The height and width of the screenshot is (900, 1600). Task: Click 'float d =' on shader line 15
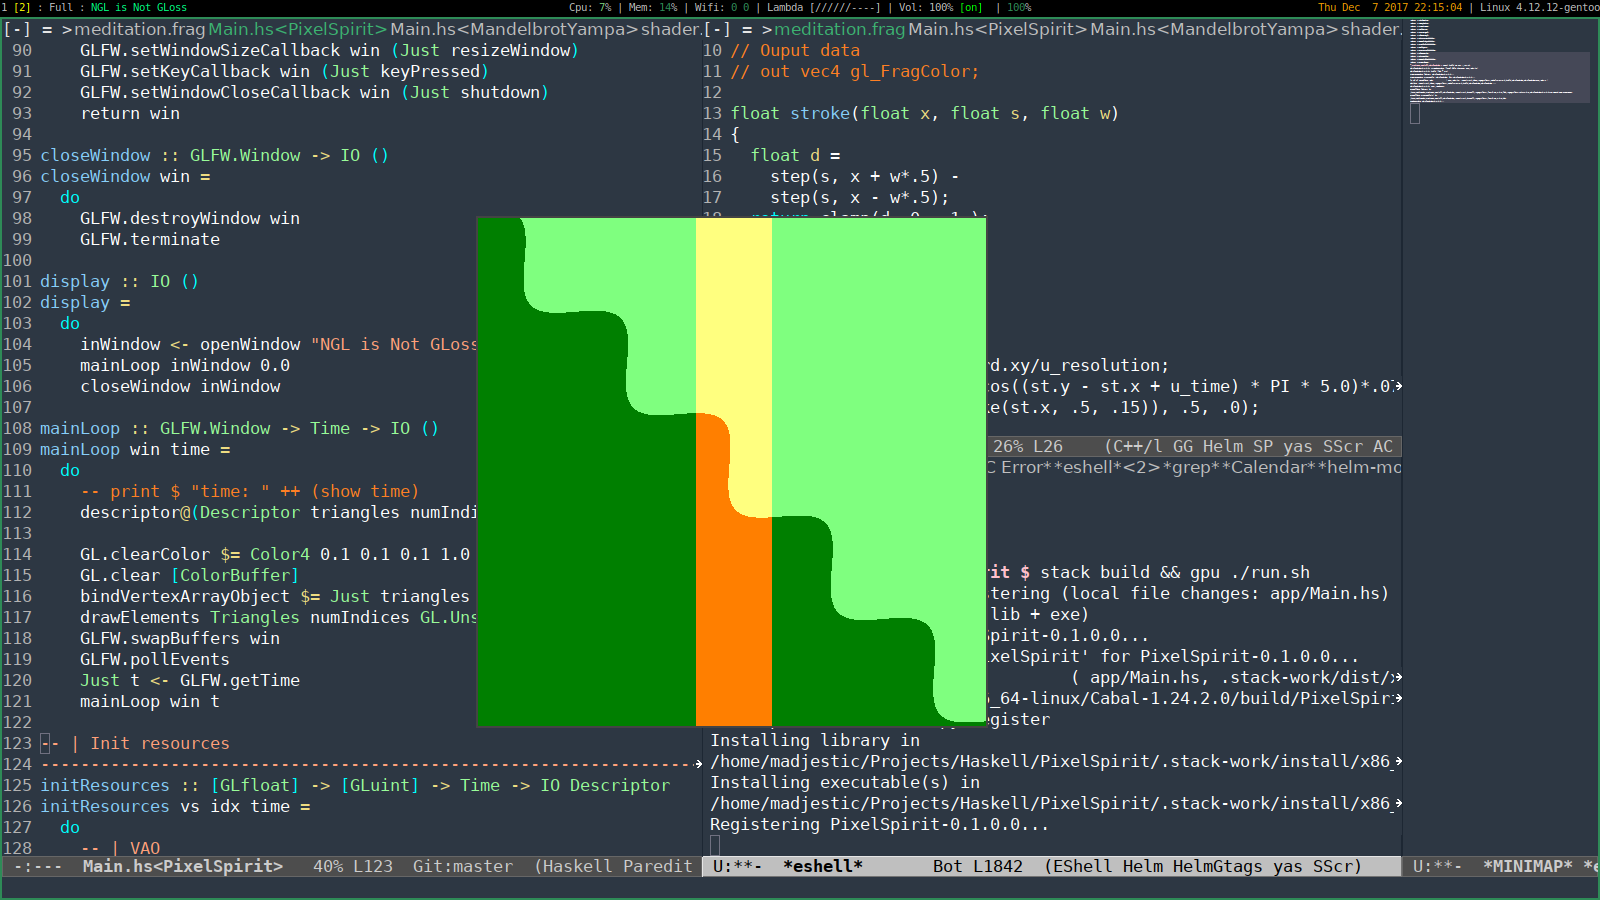[795, 155]
